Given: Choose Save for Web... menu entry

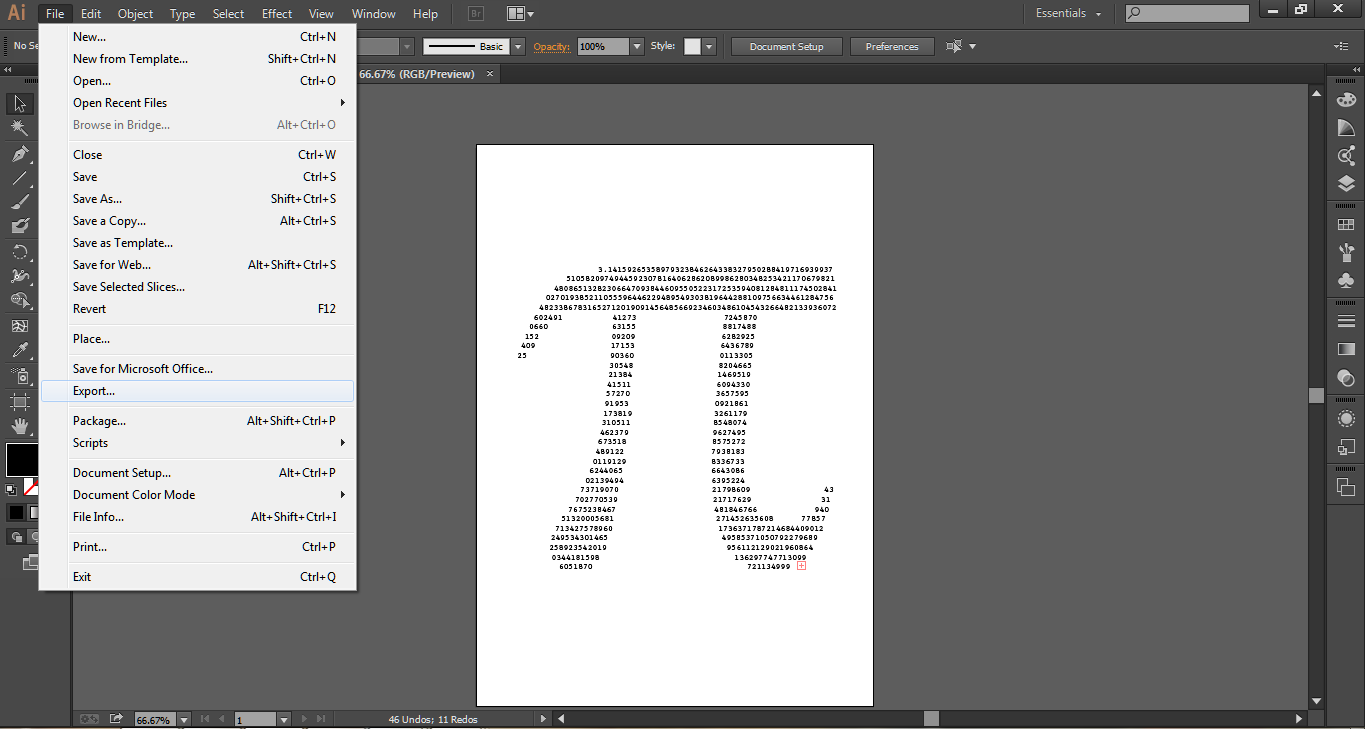Looking at the screenshot, I should tap(197, 265).
